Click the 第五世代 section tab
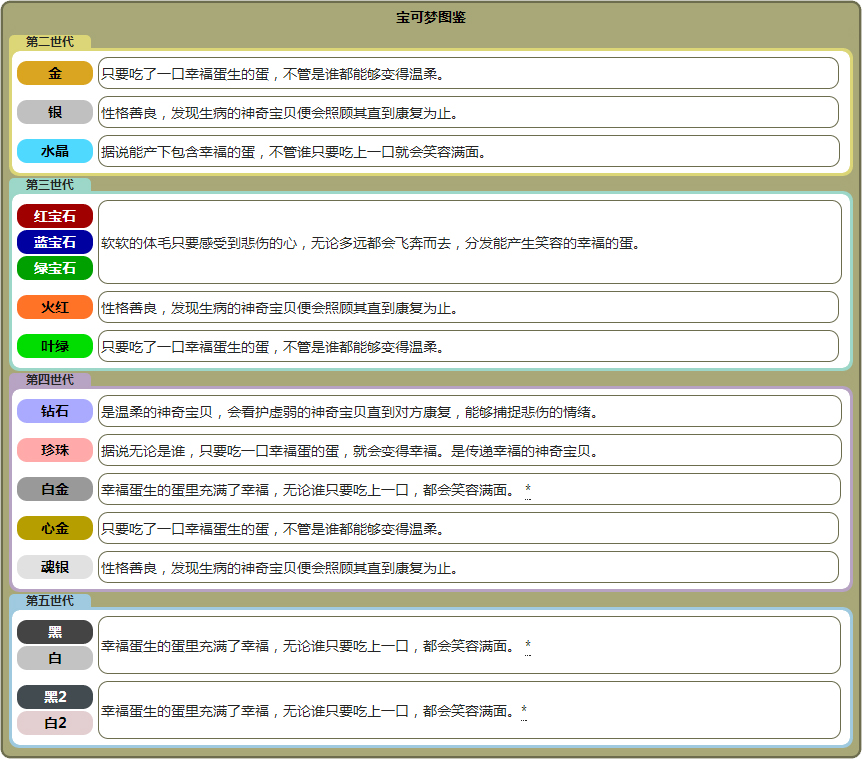 coord(50,601)
